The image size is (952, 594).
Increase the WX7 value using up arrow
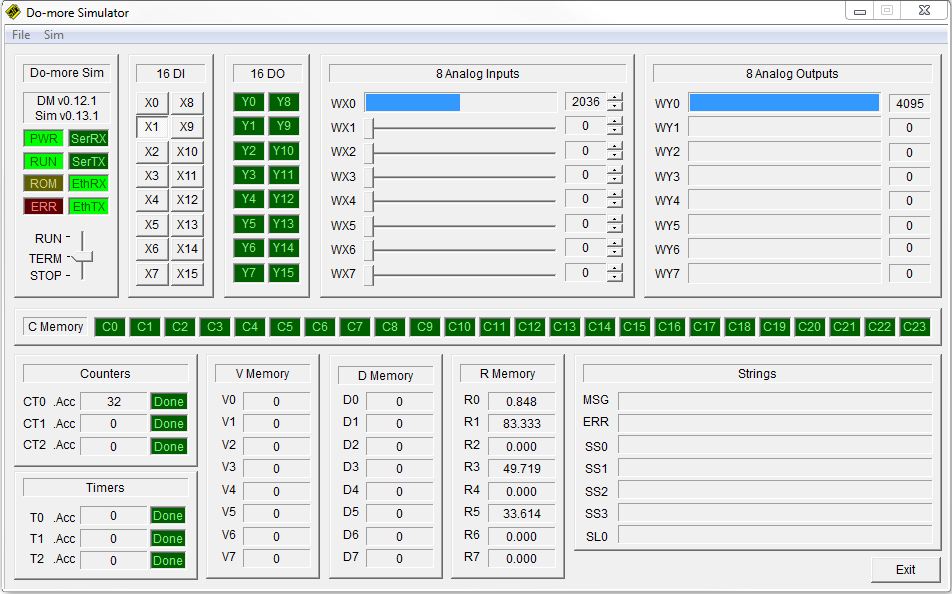614,268
